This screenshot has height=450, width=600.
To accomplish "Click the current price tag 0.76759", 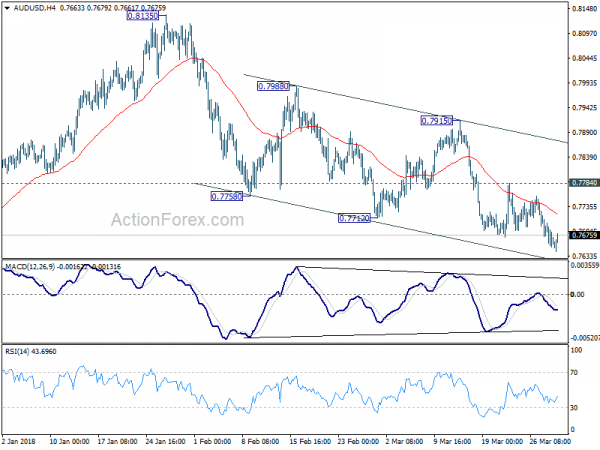I will pyautogui.click(x=584, y=235).
